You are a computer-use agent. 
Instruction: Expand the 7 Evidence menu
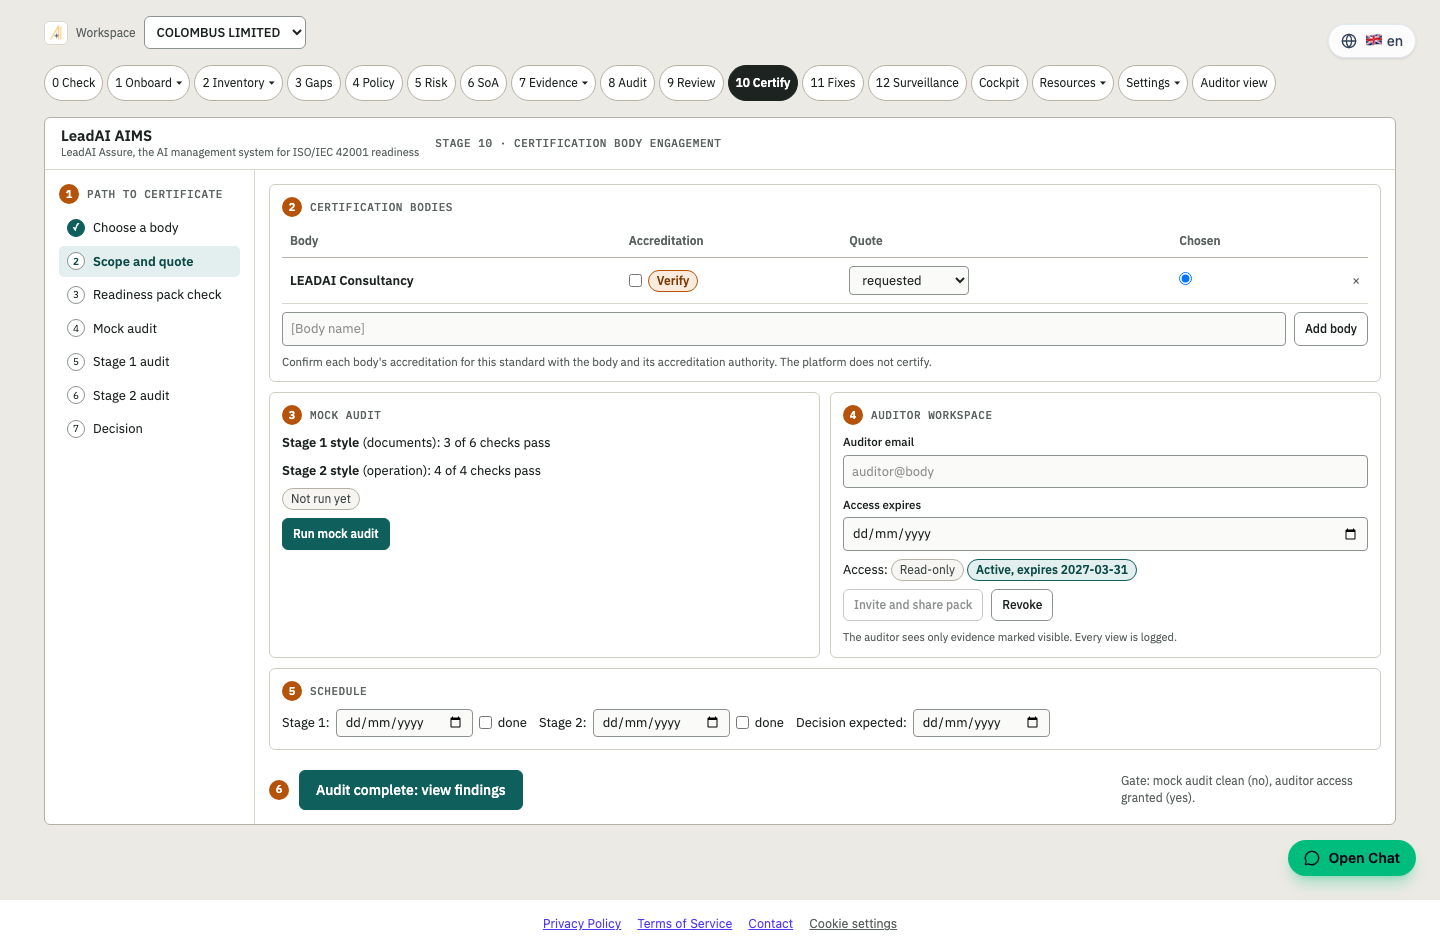pos(553,83)
